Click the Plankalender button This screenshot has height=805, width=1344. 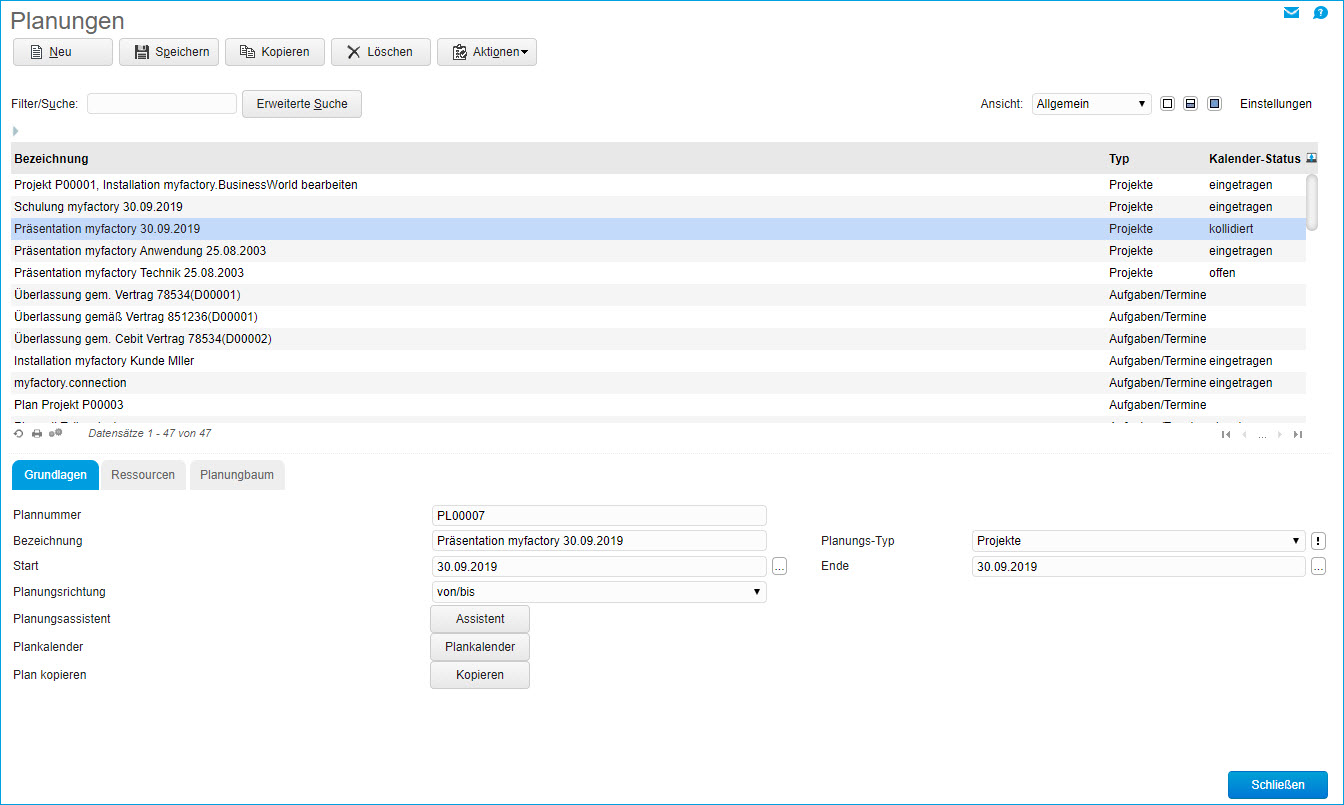click(480, 647)
